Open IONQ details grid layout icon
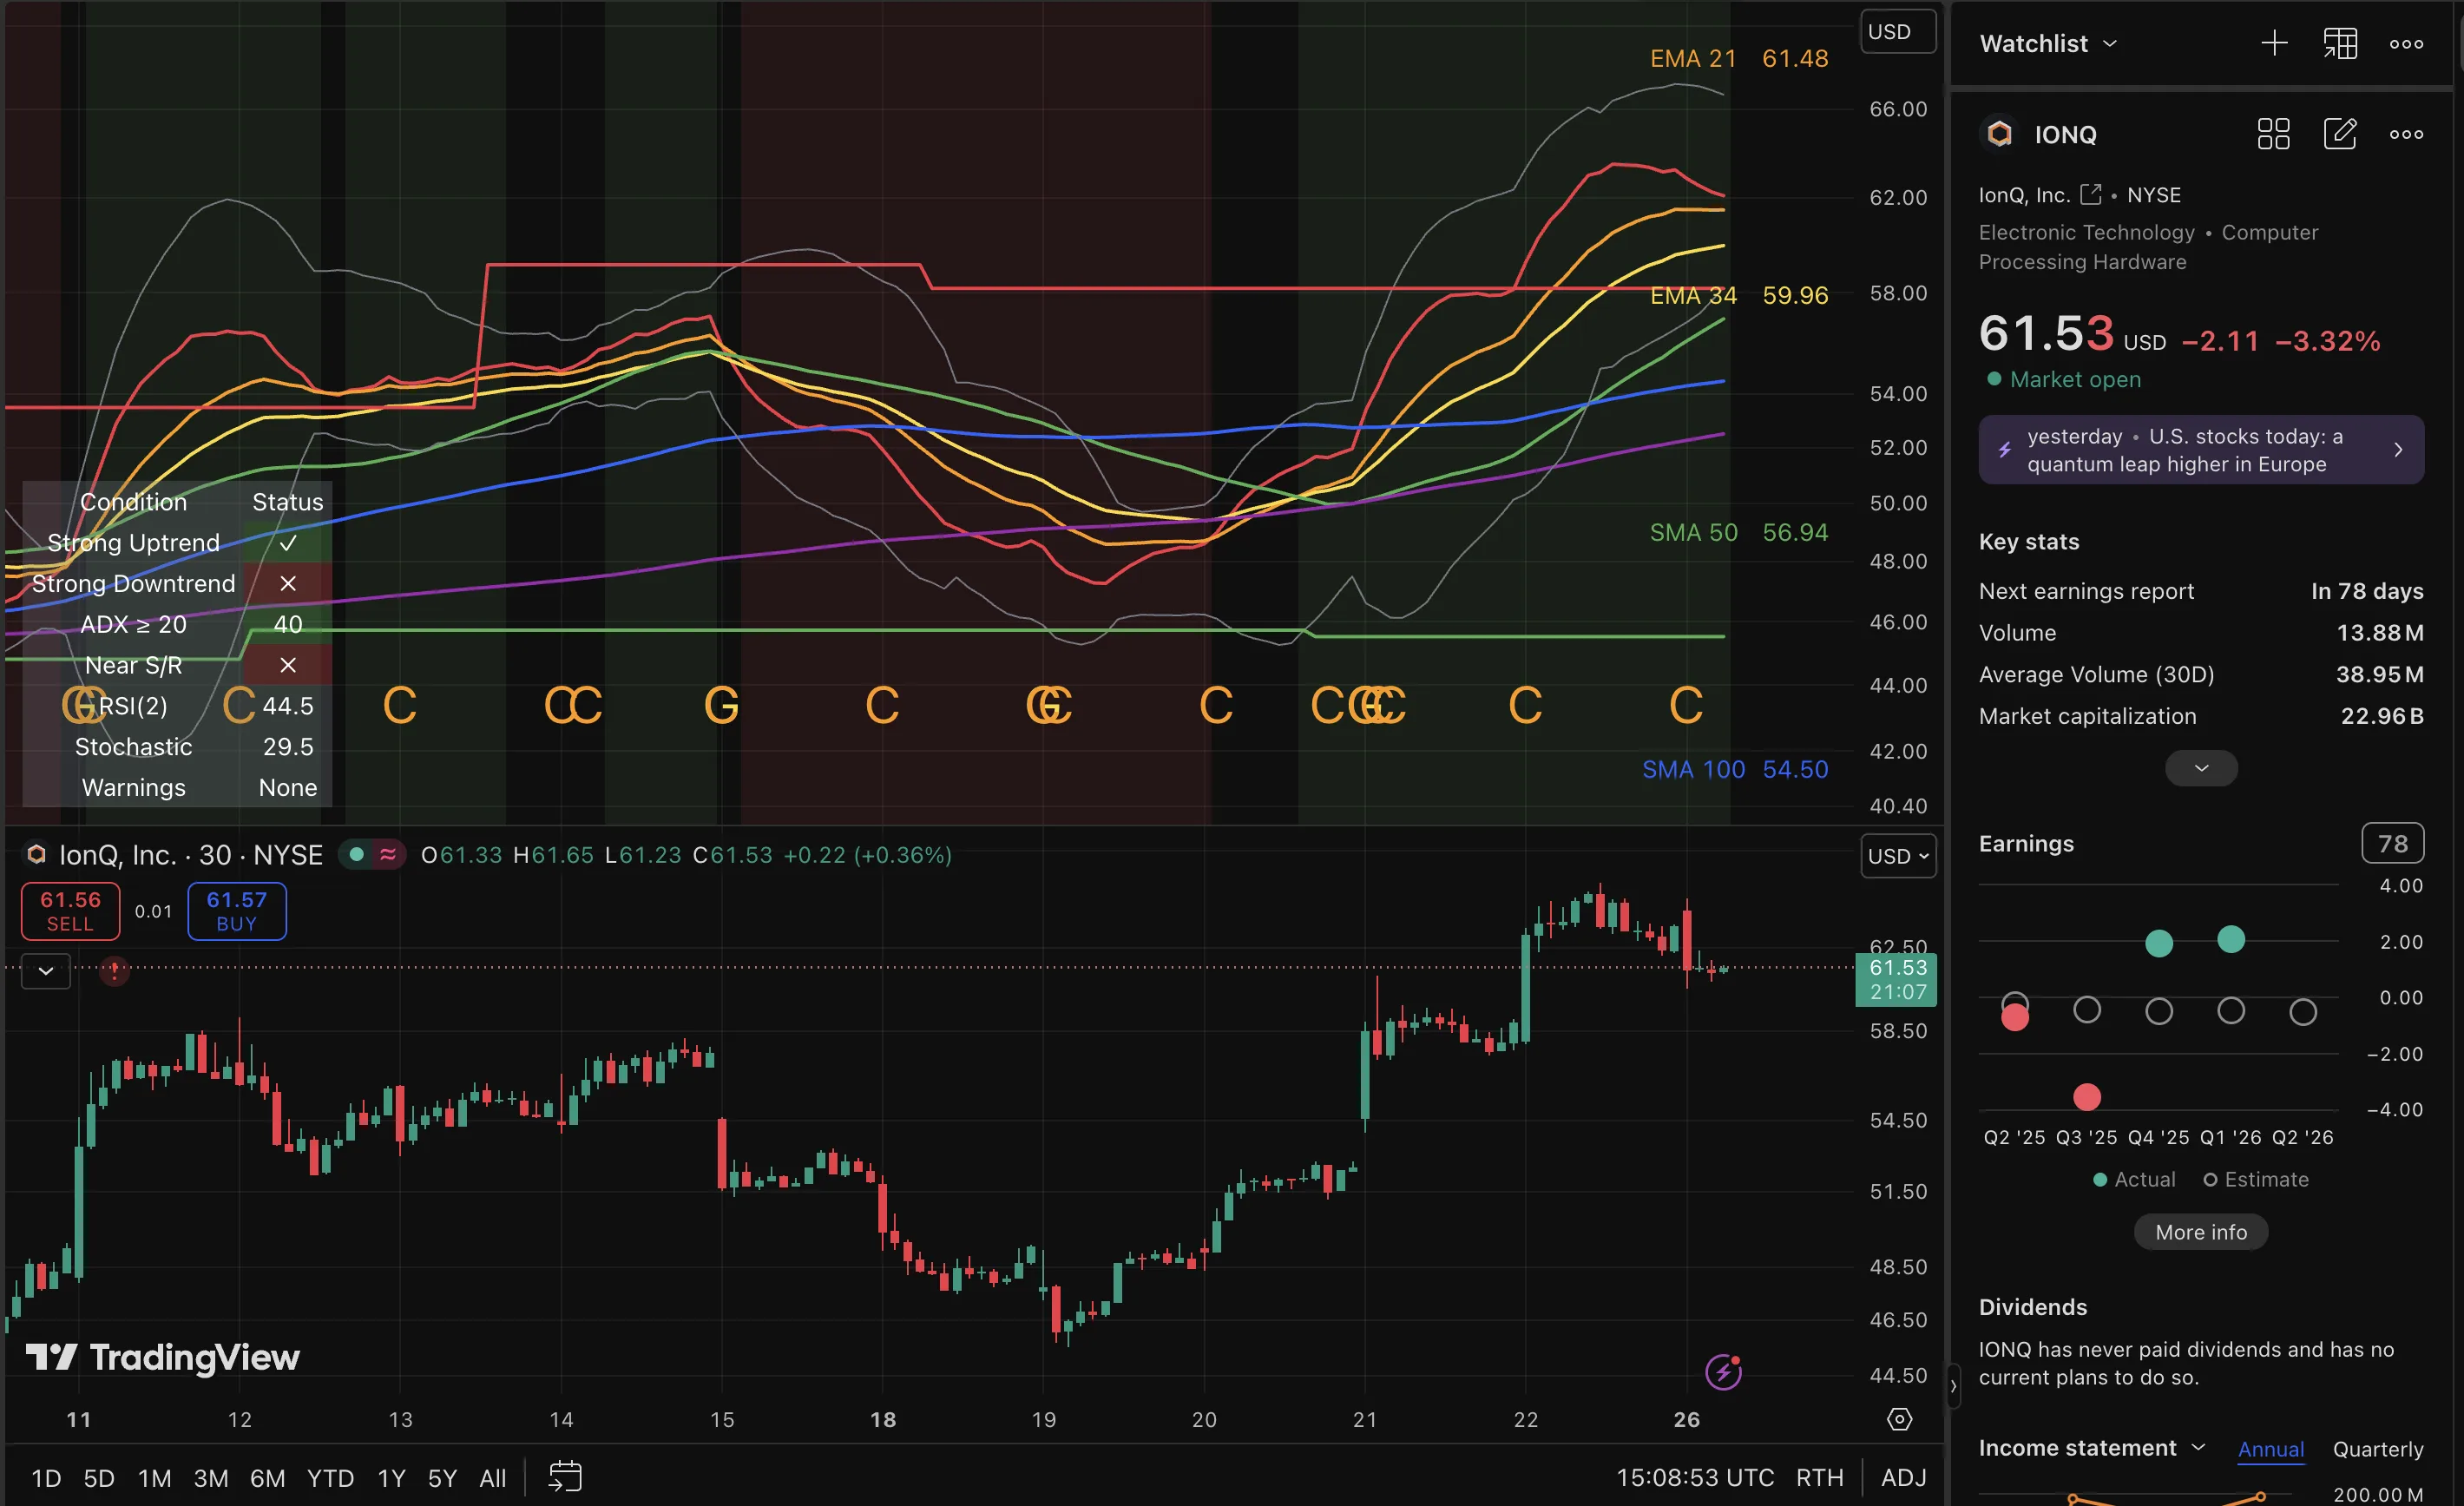 point(2273,134)
